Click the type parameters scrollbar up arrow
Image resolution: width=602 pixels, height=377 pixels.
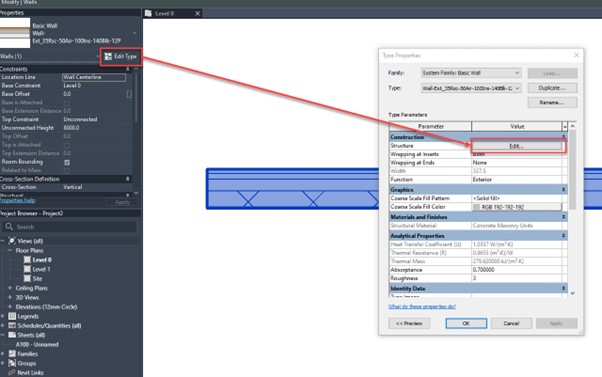pyautogui.click(x=572, y=126)
